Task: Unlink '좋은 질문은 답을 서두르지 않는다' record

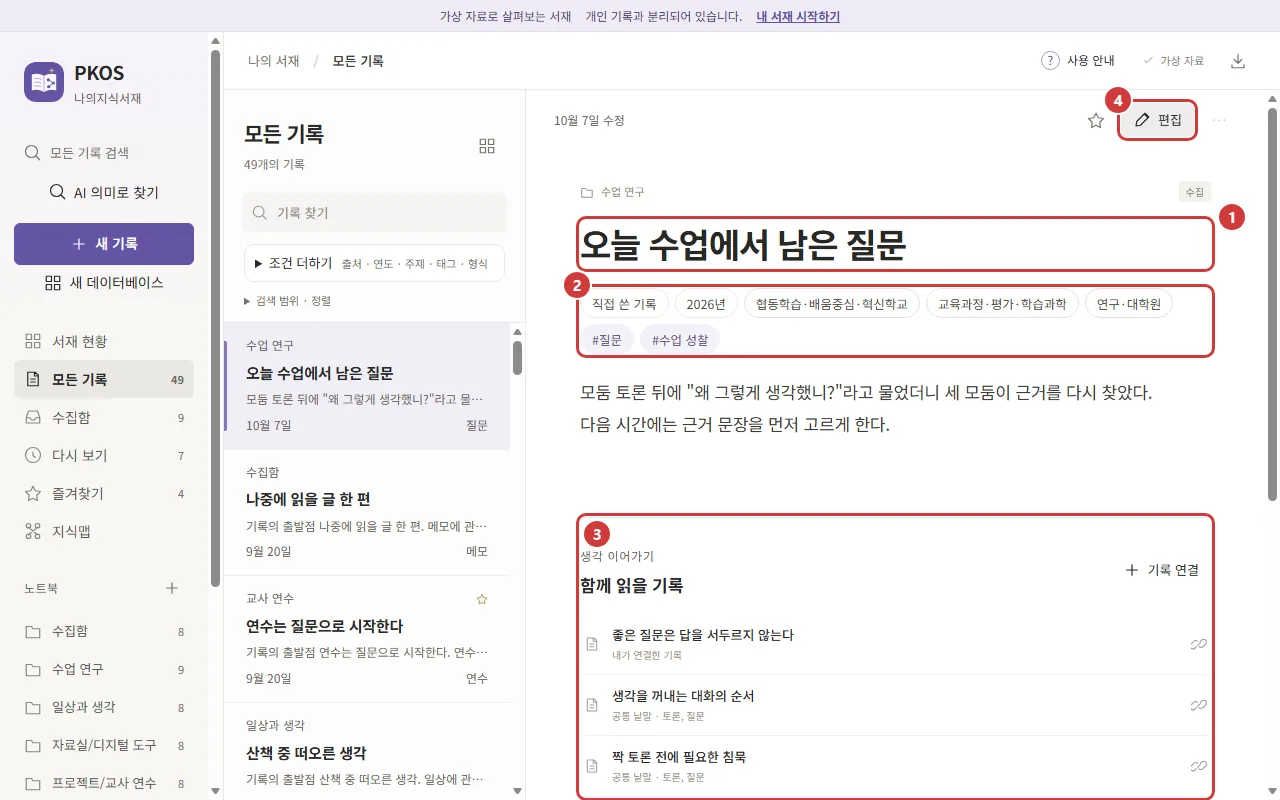Action: (x=1198, y=644)
